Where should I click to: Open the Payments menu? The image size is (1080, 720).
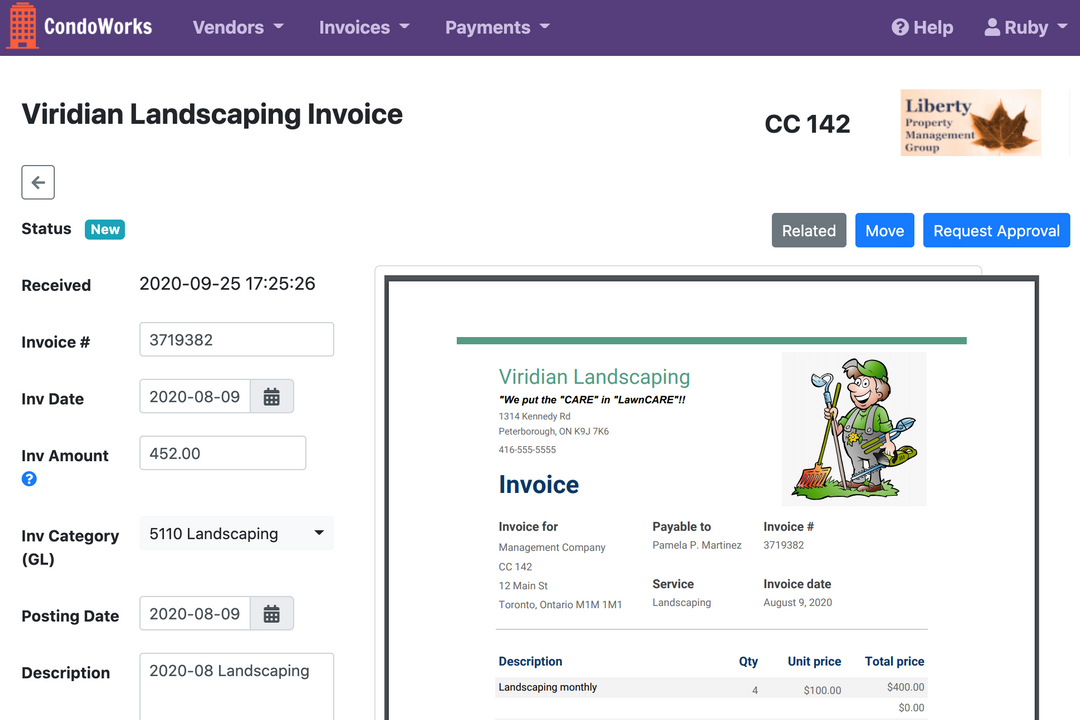(496, 27)
